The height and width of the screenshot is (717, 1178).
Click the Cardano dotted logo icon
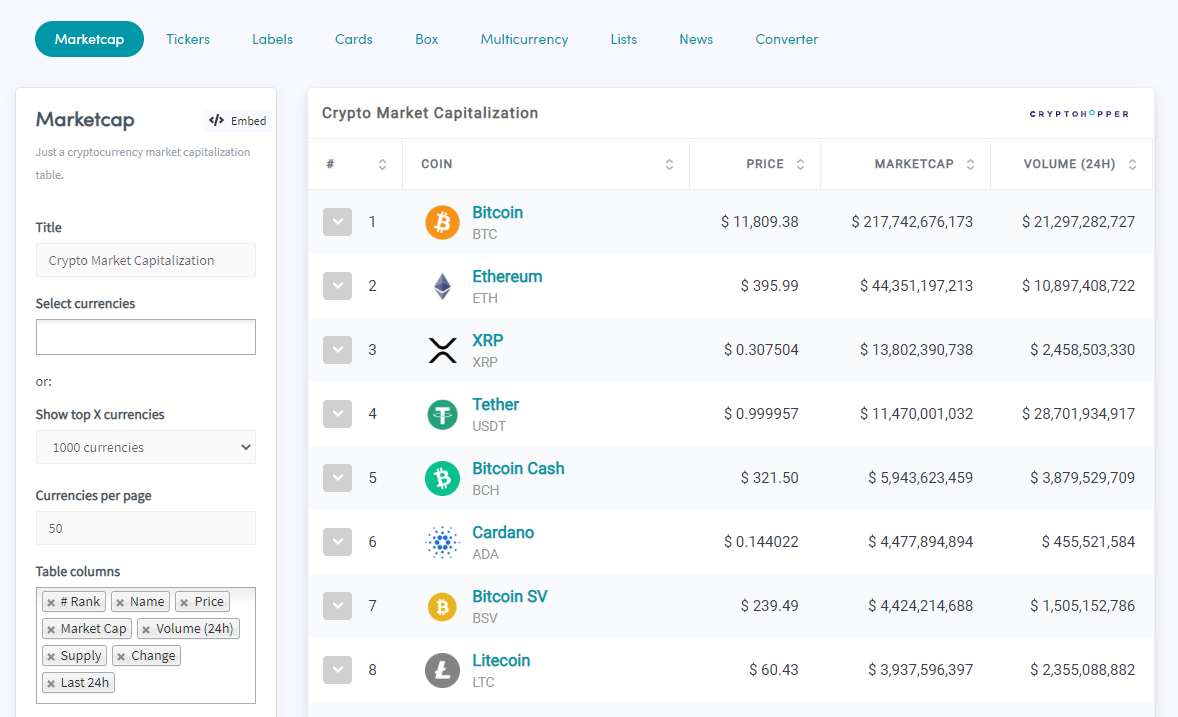(x=443, y=542)
